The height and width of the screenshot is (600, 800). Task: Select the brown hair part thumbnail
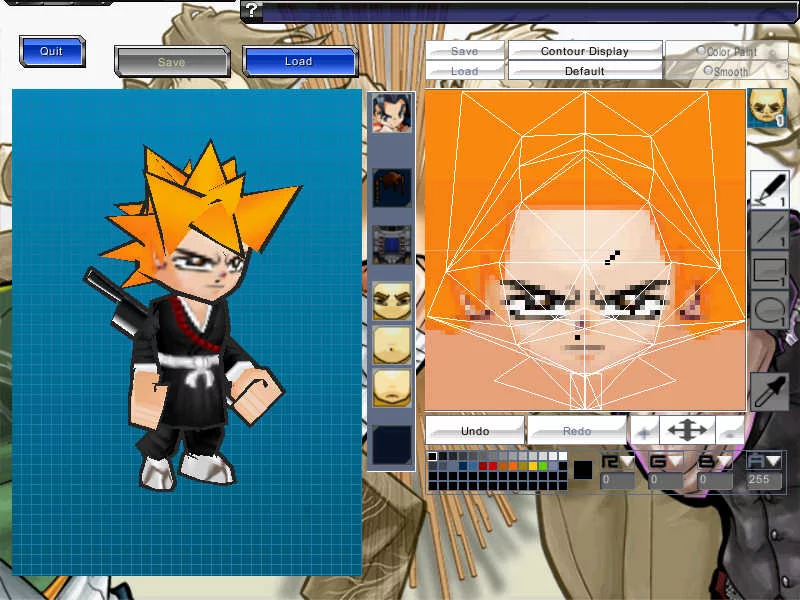391,188
